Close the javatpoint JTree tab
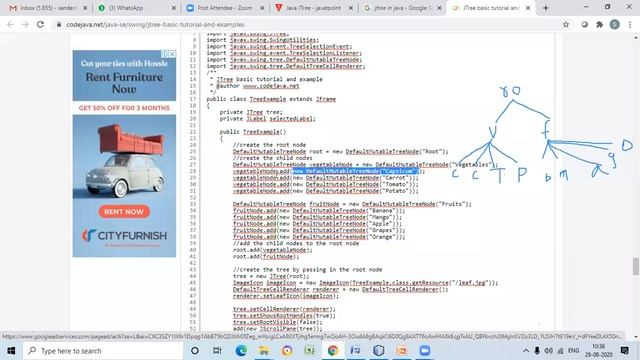This screenshot has height=360, width=640. 351,8
